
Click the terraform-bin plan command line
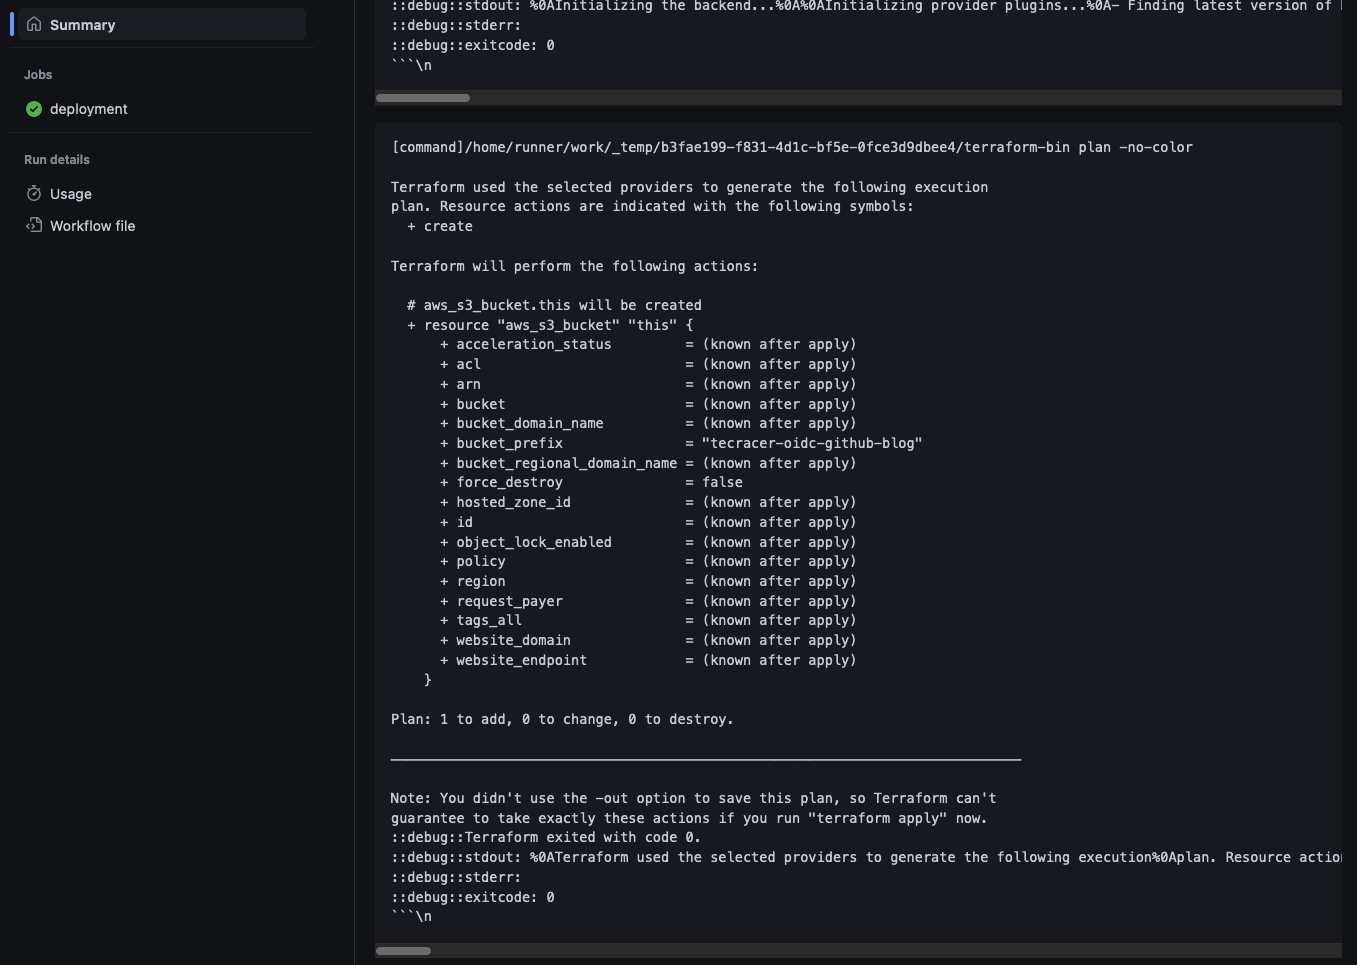coord(791,148)
